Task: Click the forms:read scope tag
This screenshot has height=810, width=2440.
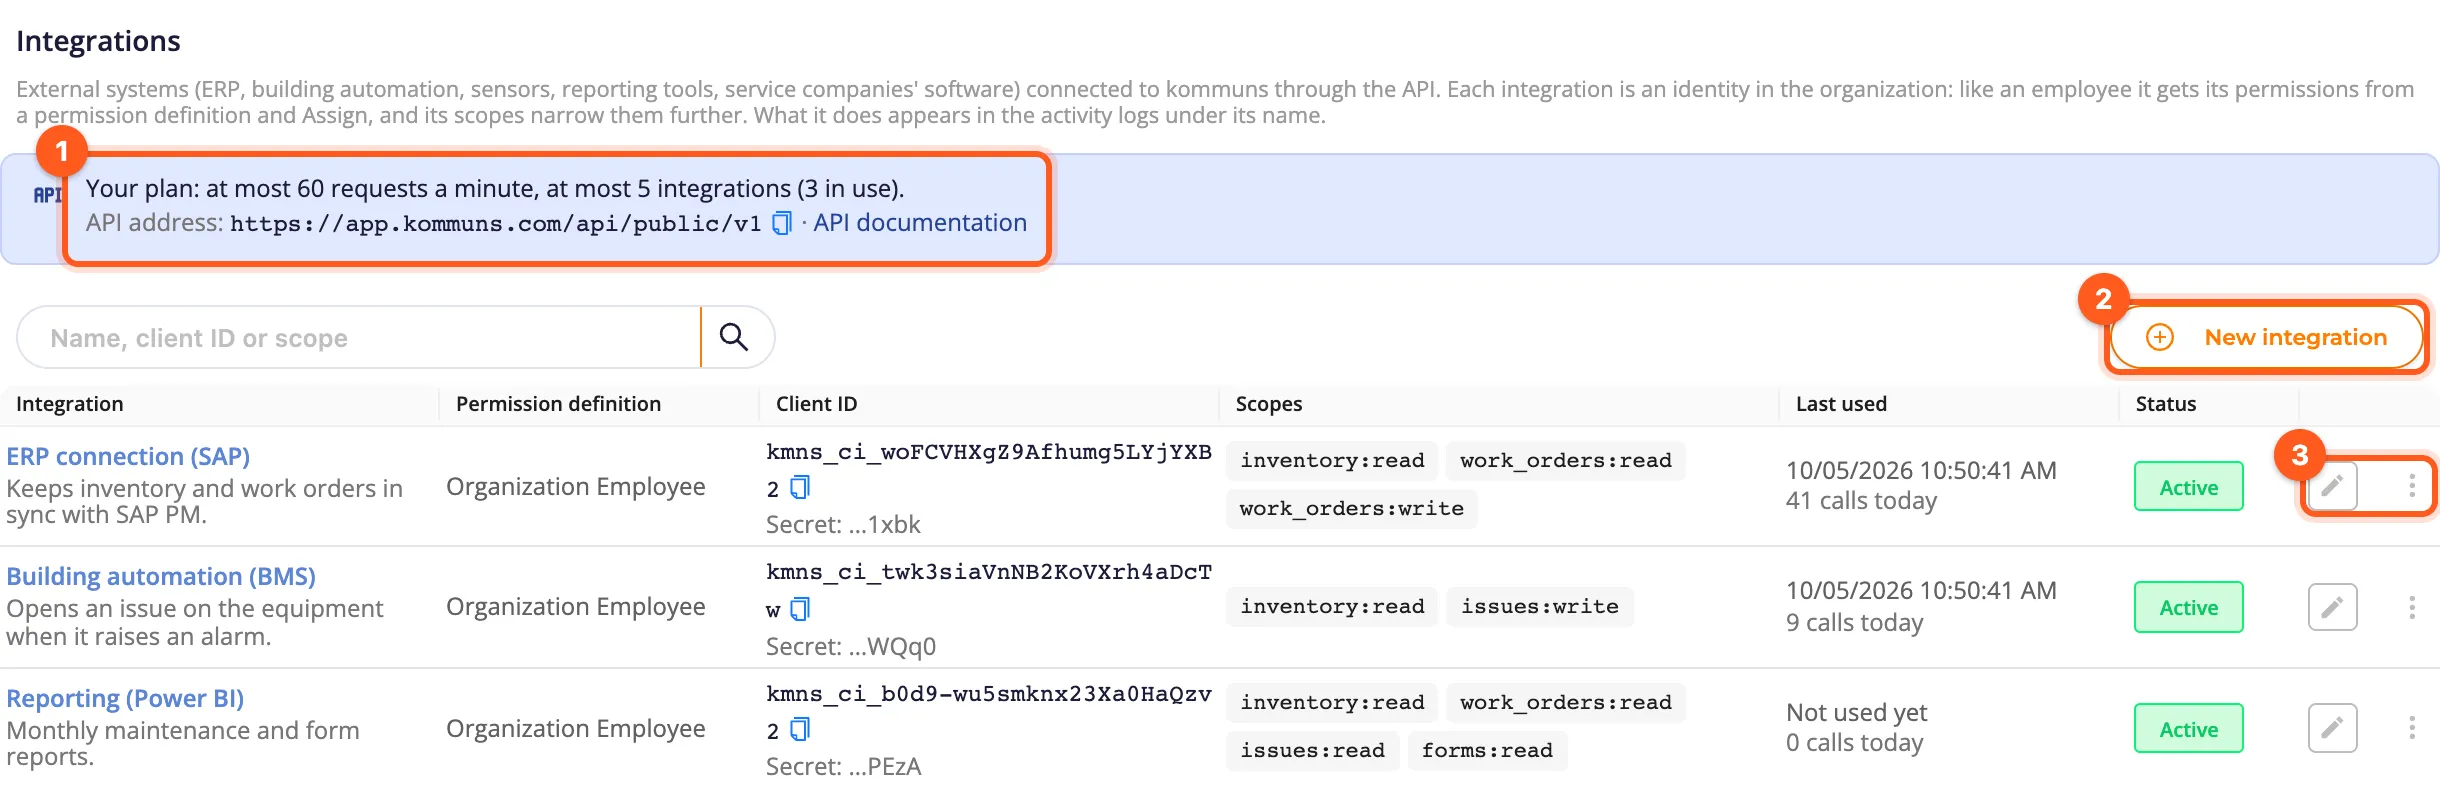Action: coord(1487,751)
